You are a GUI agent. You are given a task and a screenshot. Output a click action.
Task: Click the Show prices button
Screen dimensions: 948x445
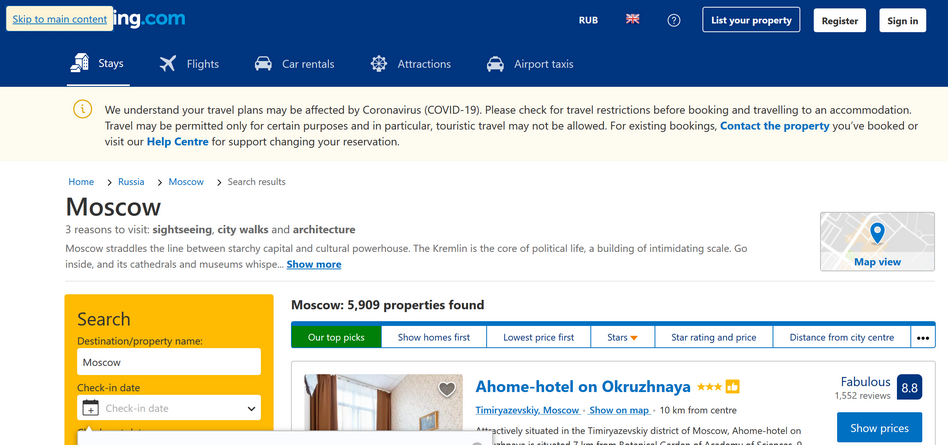[879, 427]
